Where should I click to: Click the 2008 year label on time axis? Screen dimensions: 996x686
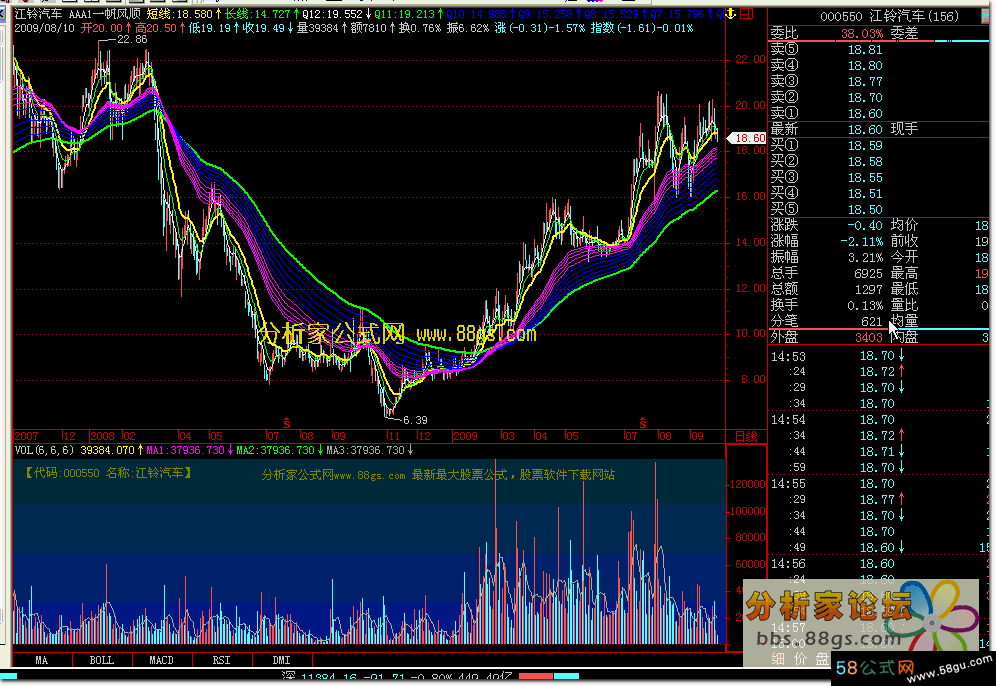click(x=103, y=436)
